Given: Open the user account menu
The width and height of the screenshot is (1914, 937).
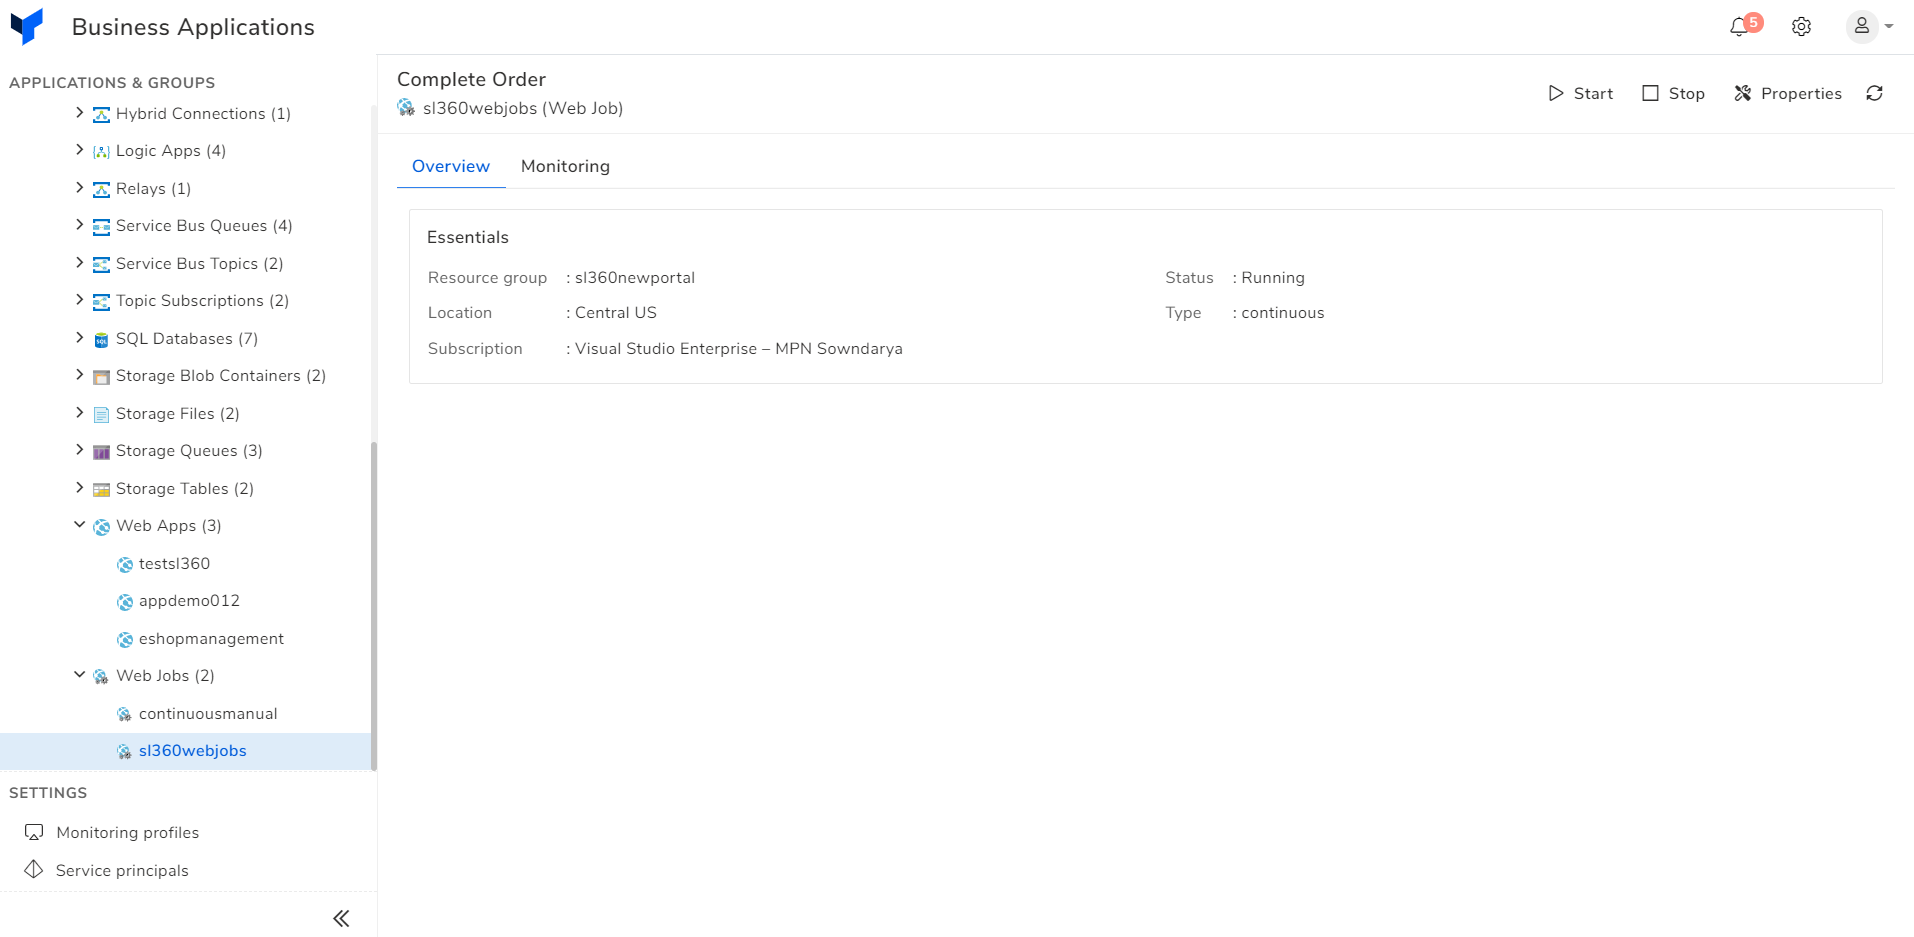Looking at the screenshot, I should [x=1869, y=27].
